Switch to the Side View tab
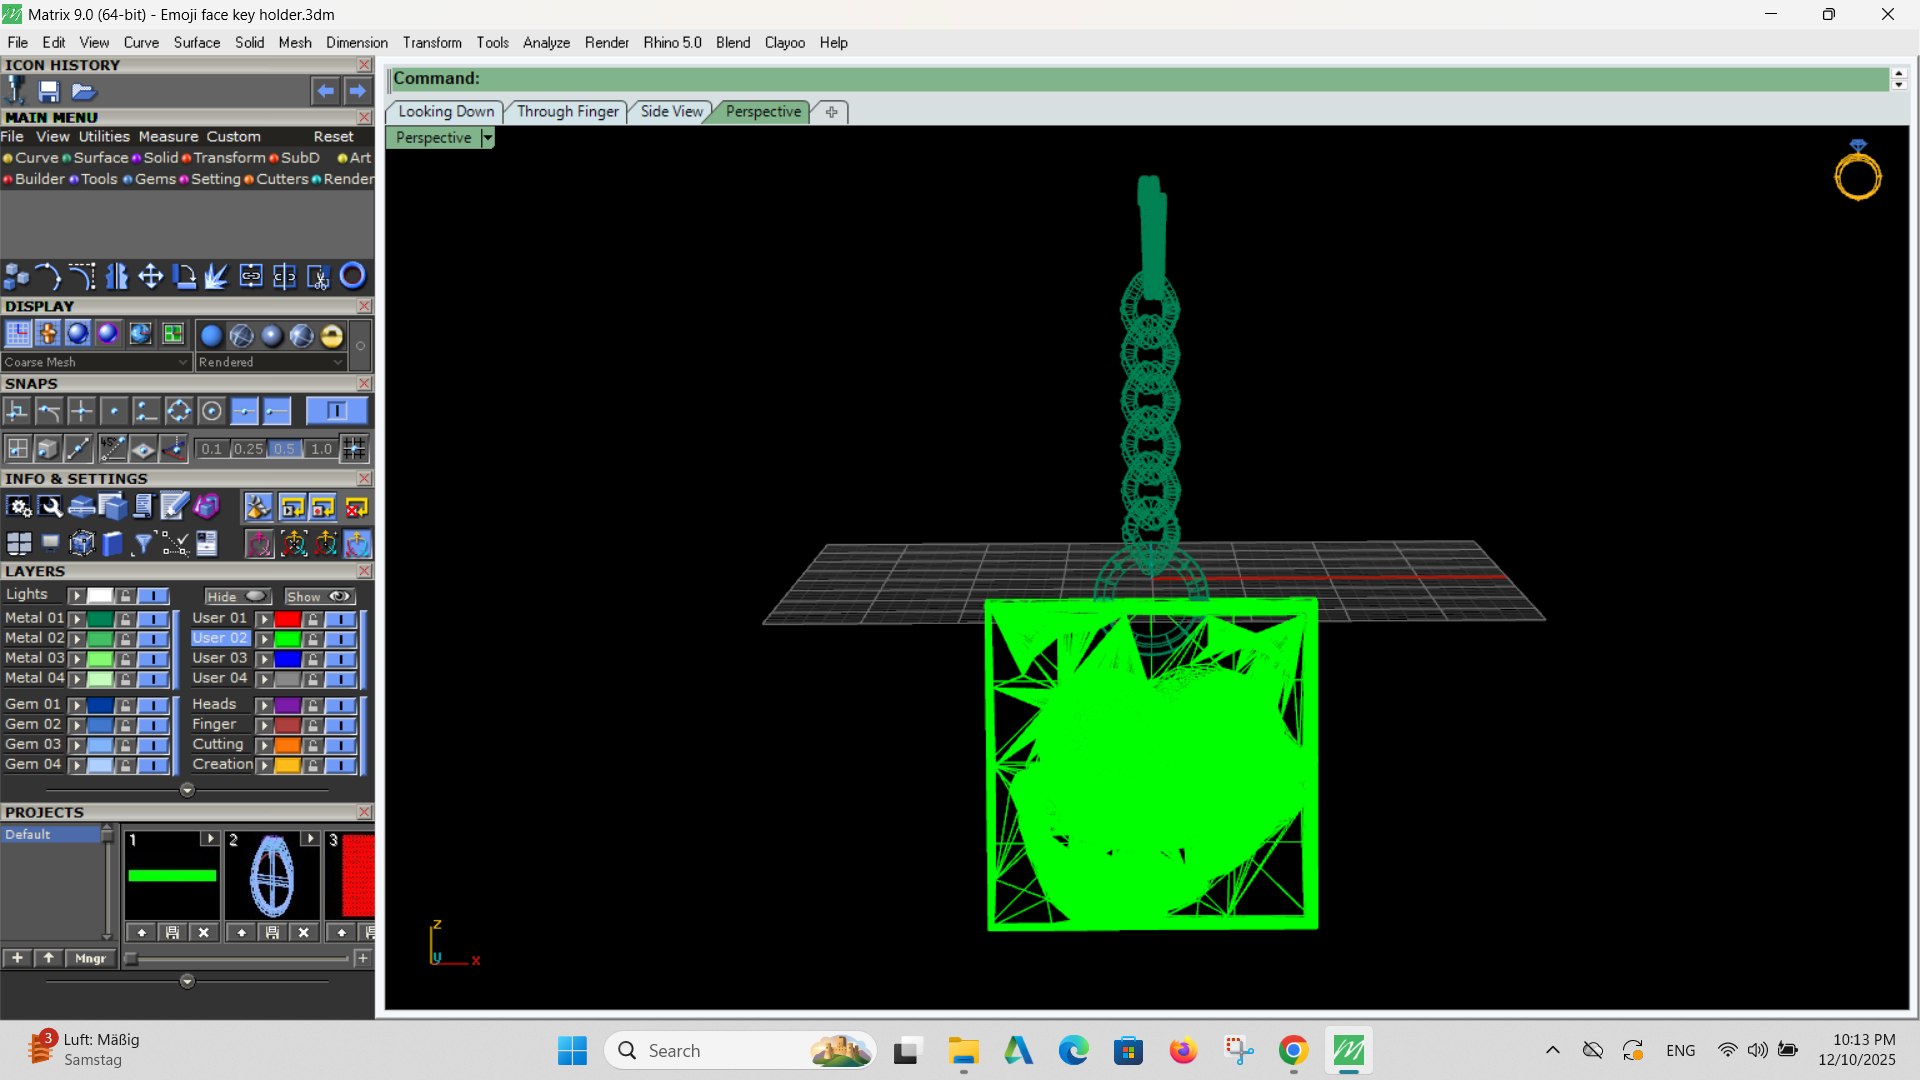Screen dimensions: 1920x1080 [671, 112]
